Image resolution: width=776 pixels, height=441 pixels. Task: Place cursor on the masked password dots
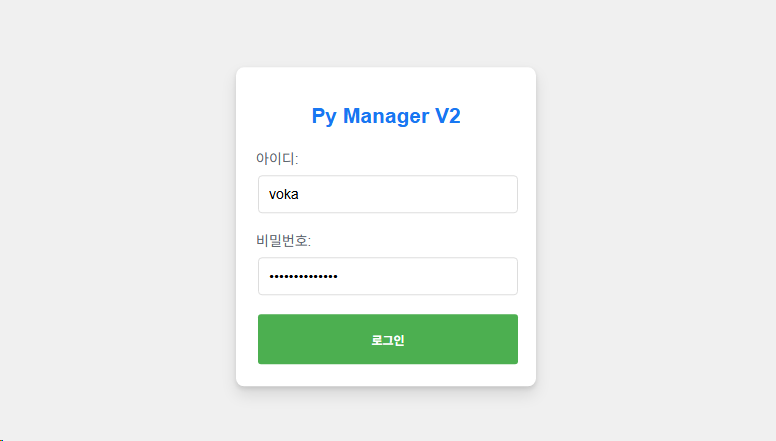303,276
